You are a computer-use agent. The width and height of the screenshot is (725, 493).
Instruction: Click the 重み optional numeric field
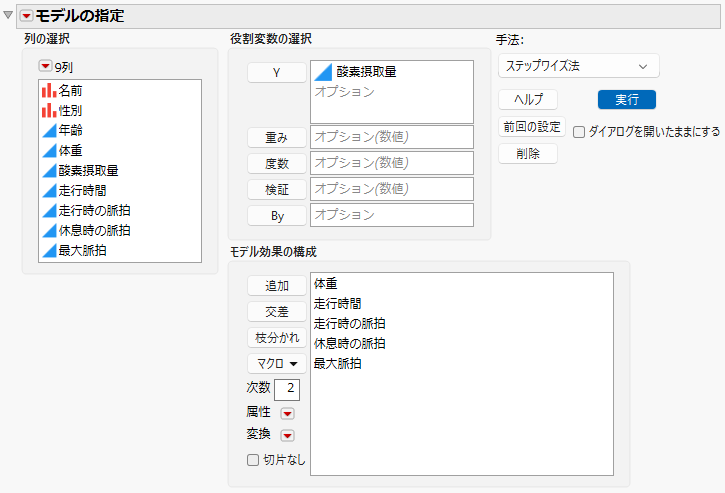(392, 137)
